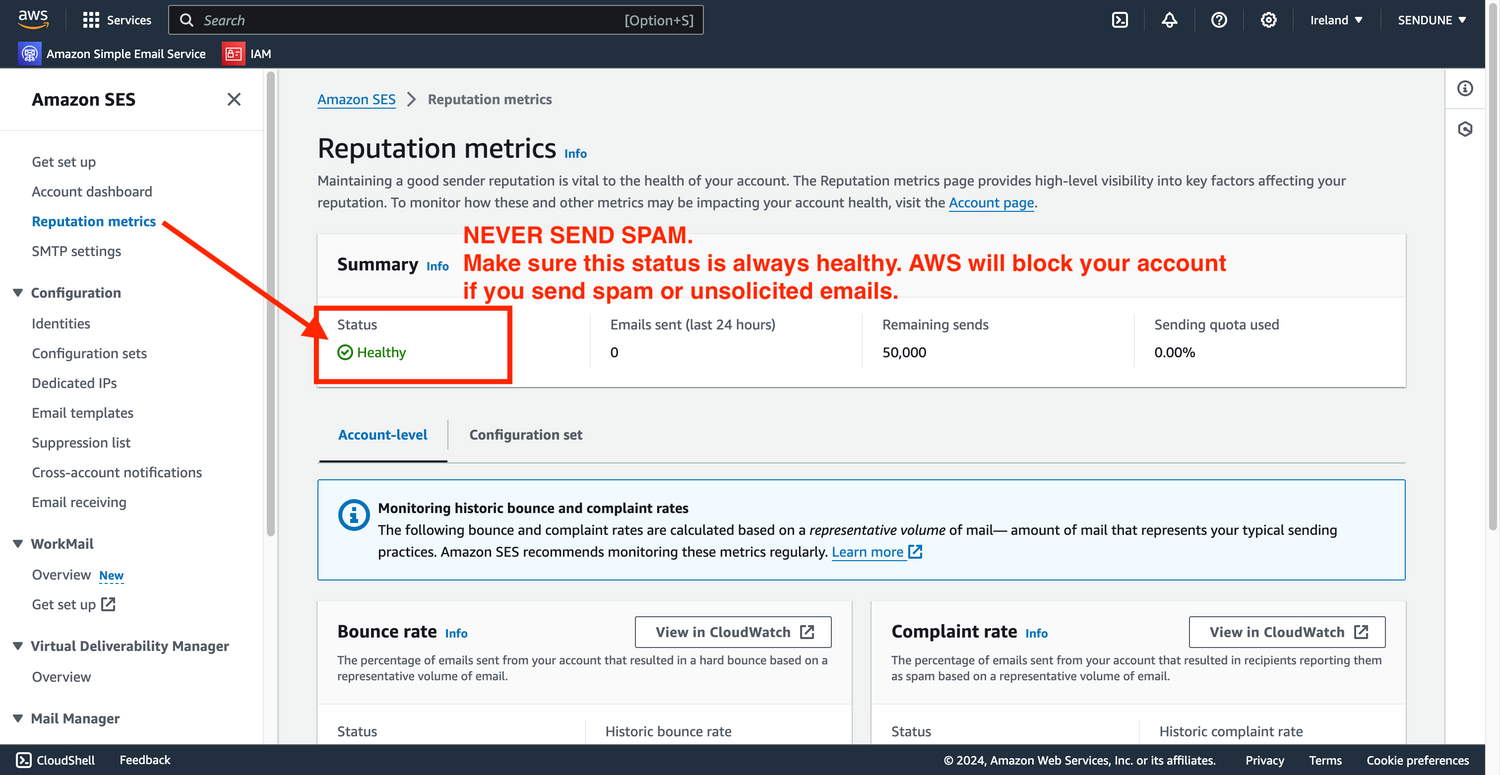Select the Account-level tab
This screenshot has height=775, width=1500.
(383, 435)
